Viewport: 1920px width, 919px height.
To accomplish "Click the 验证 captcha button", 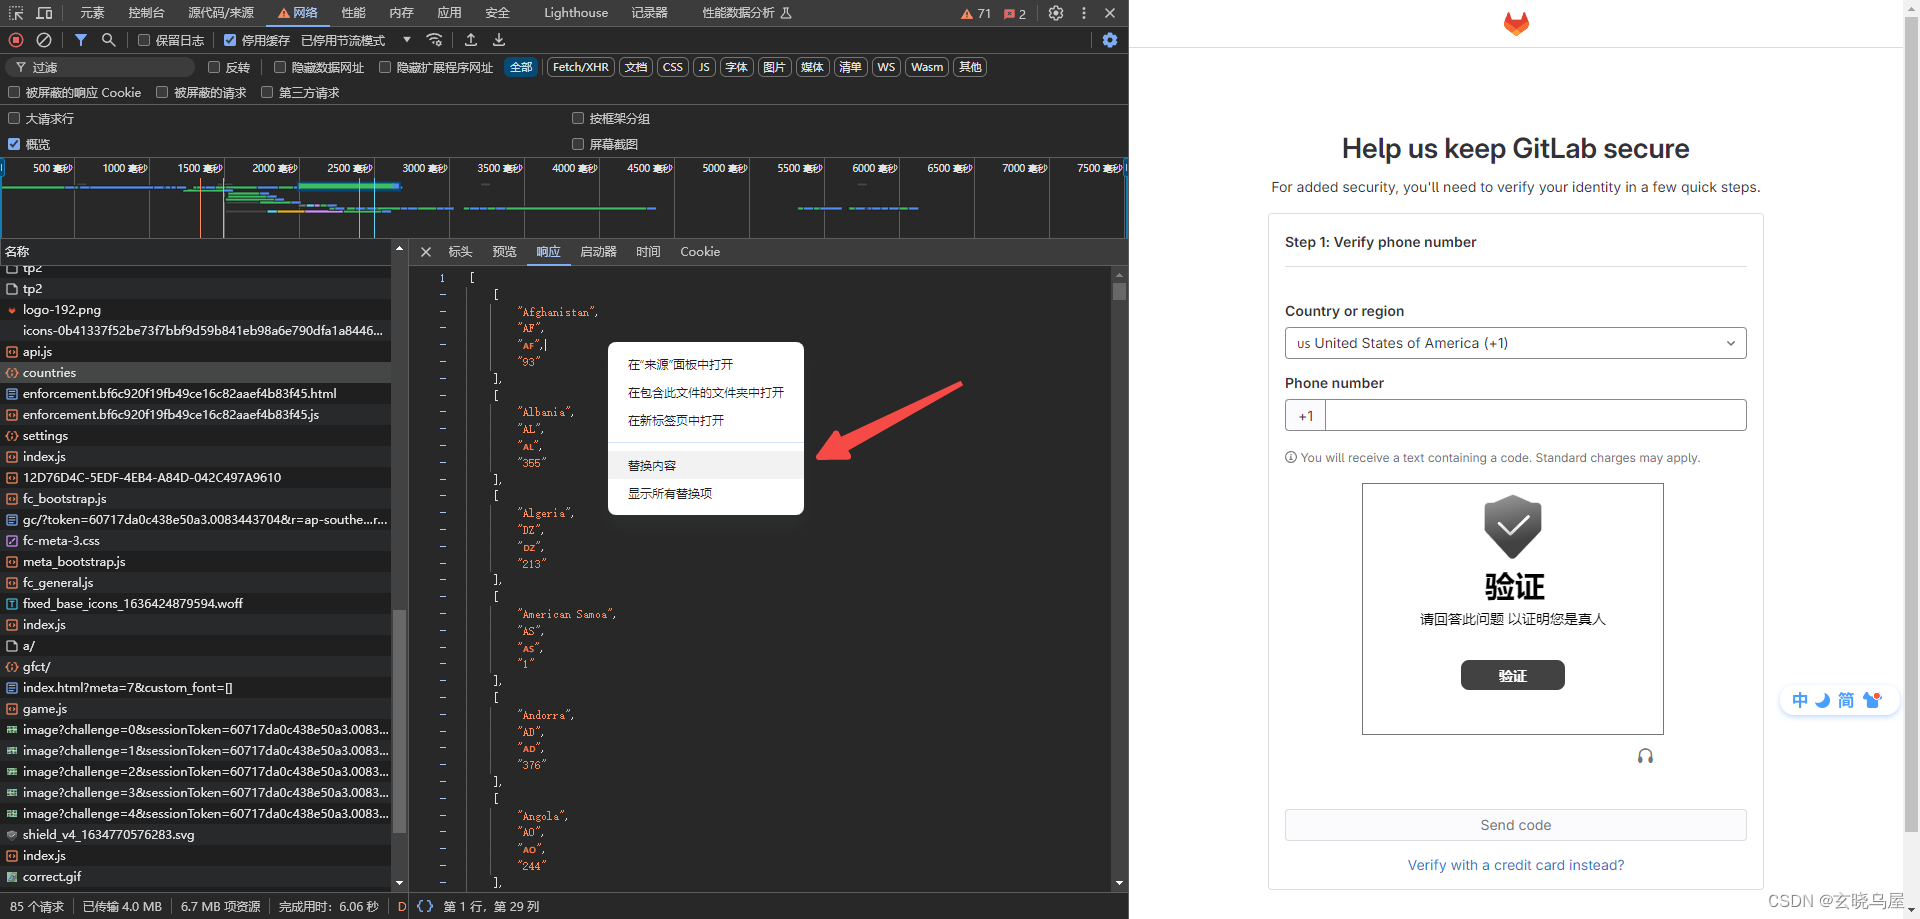I will pyautogui.click(x=1512, y=675).
